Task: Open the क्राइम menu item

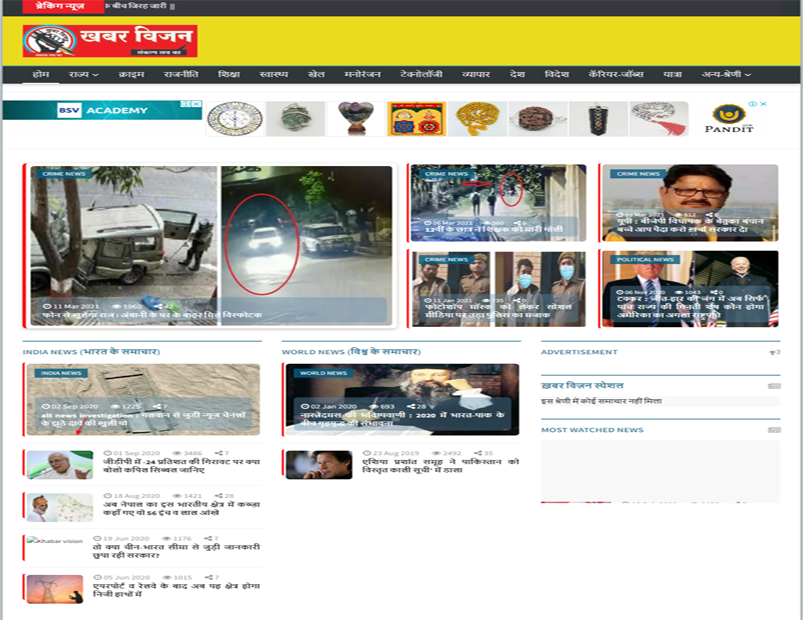Action: click(x=131, y=75)
